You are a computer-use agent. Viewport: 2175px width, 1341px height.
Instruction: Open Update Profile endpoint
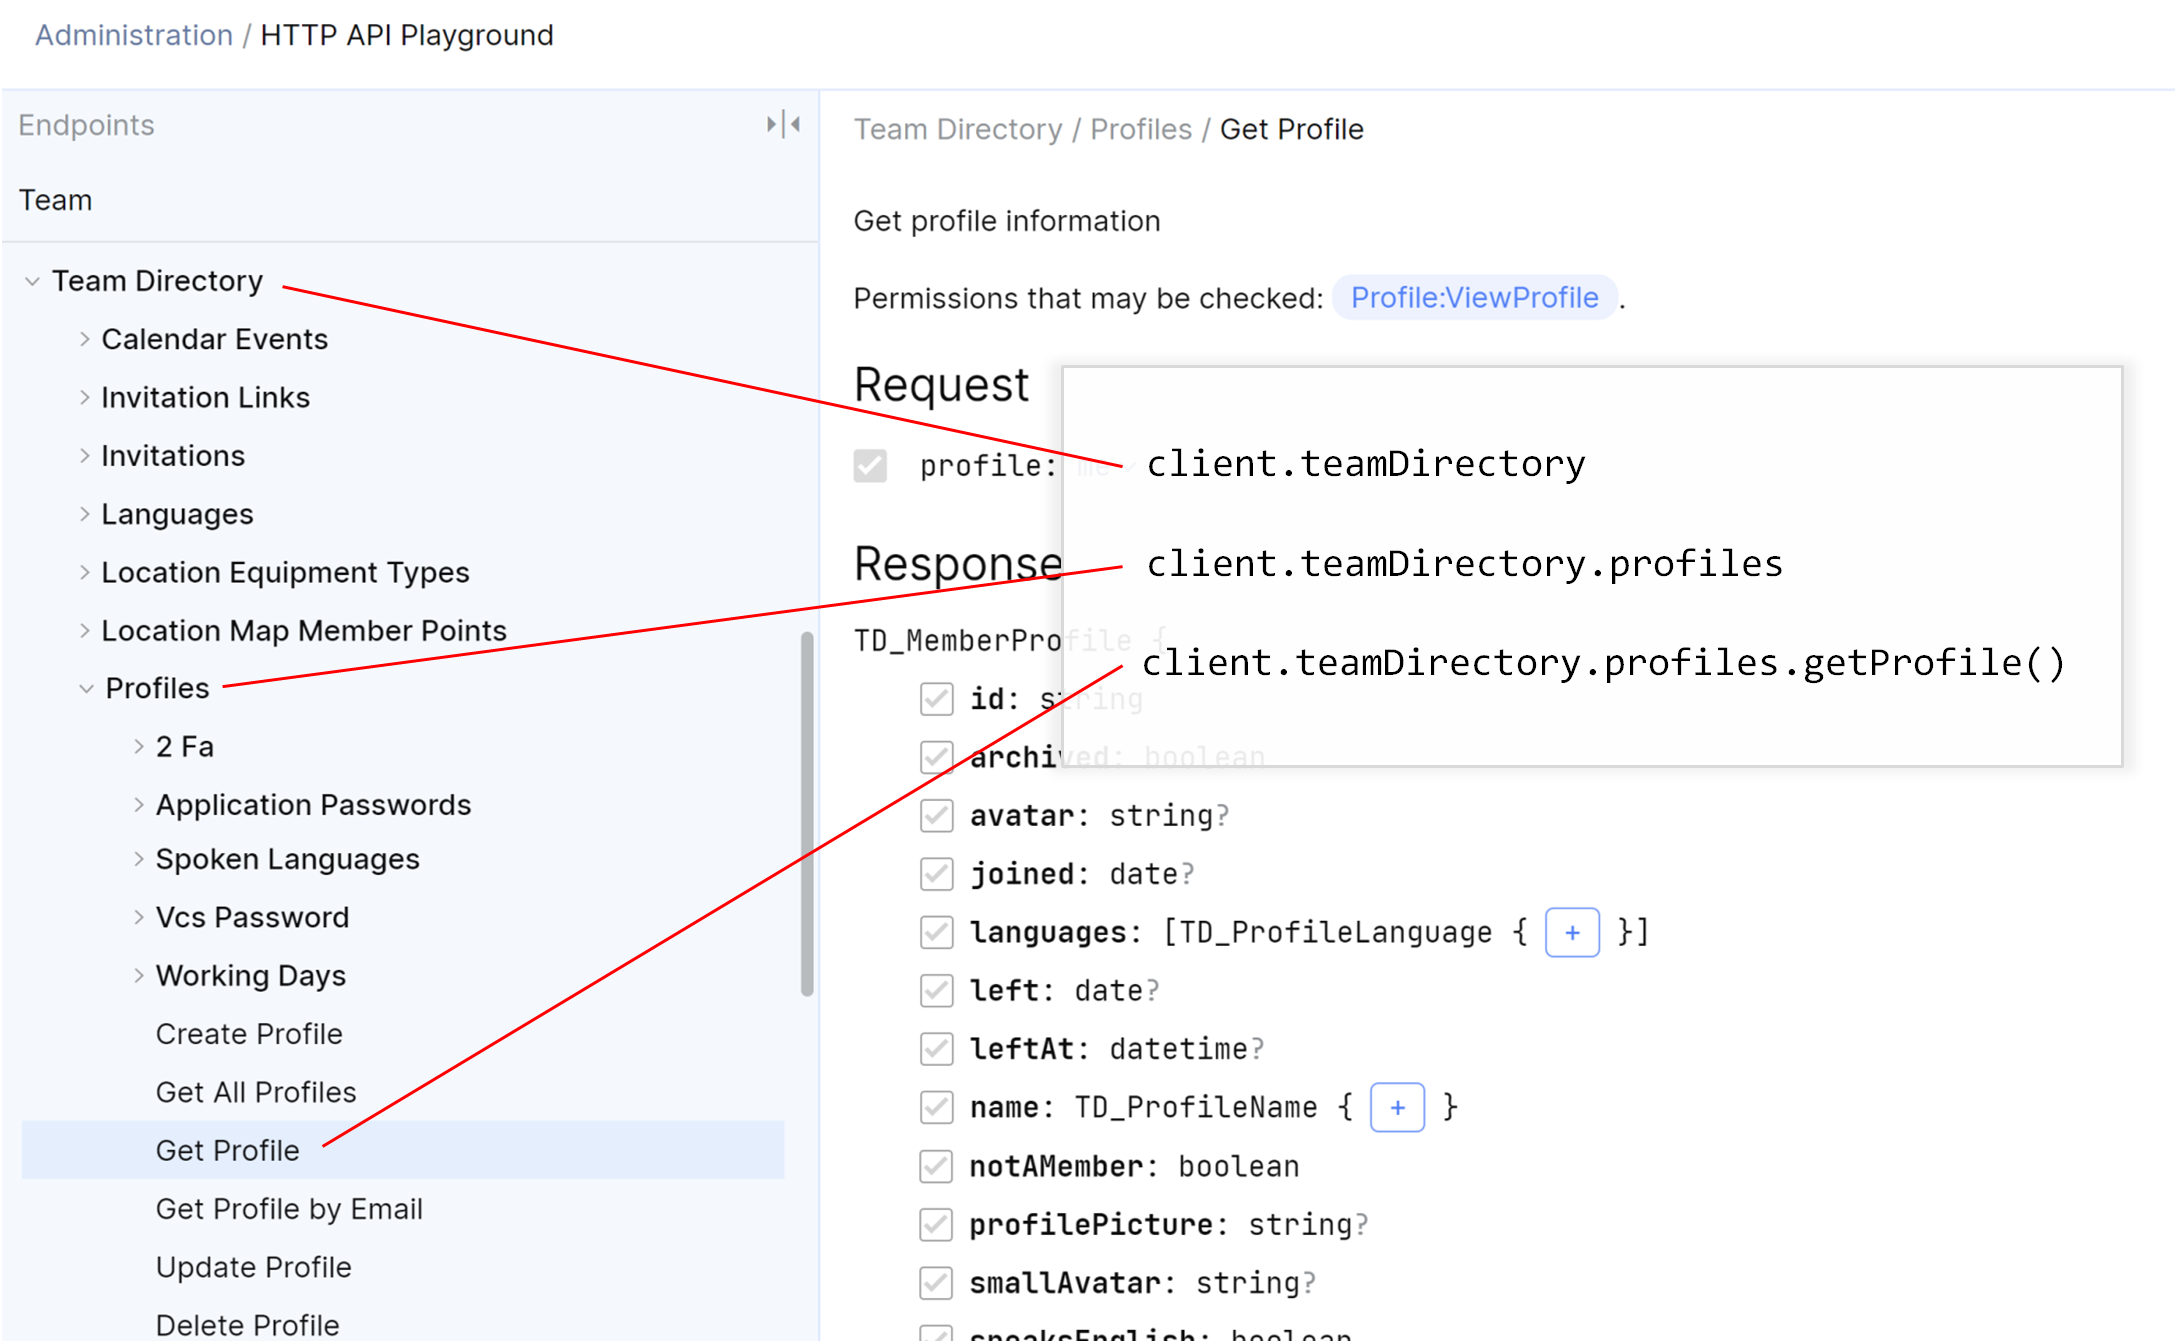click(254, 1267)
